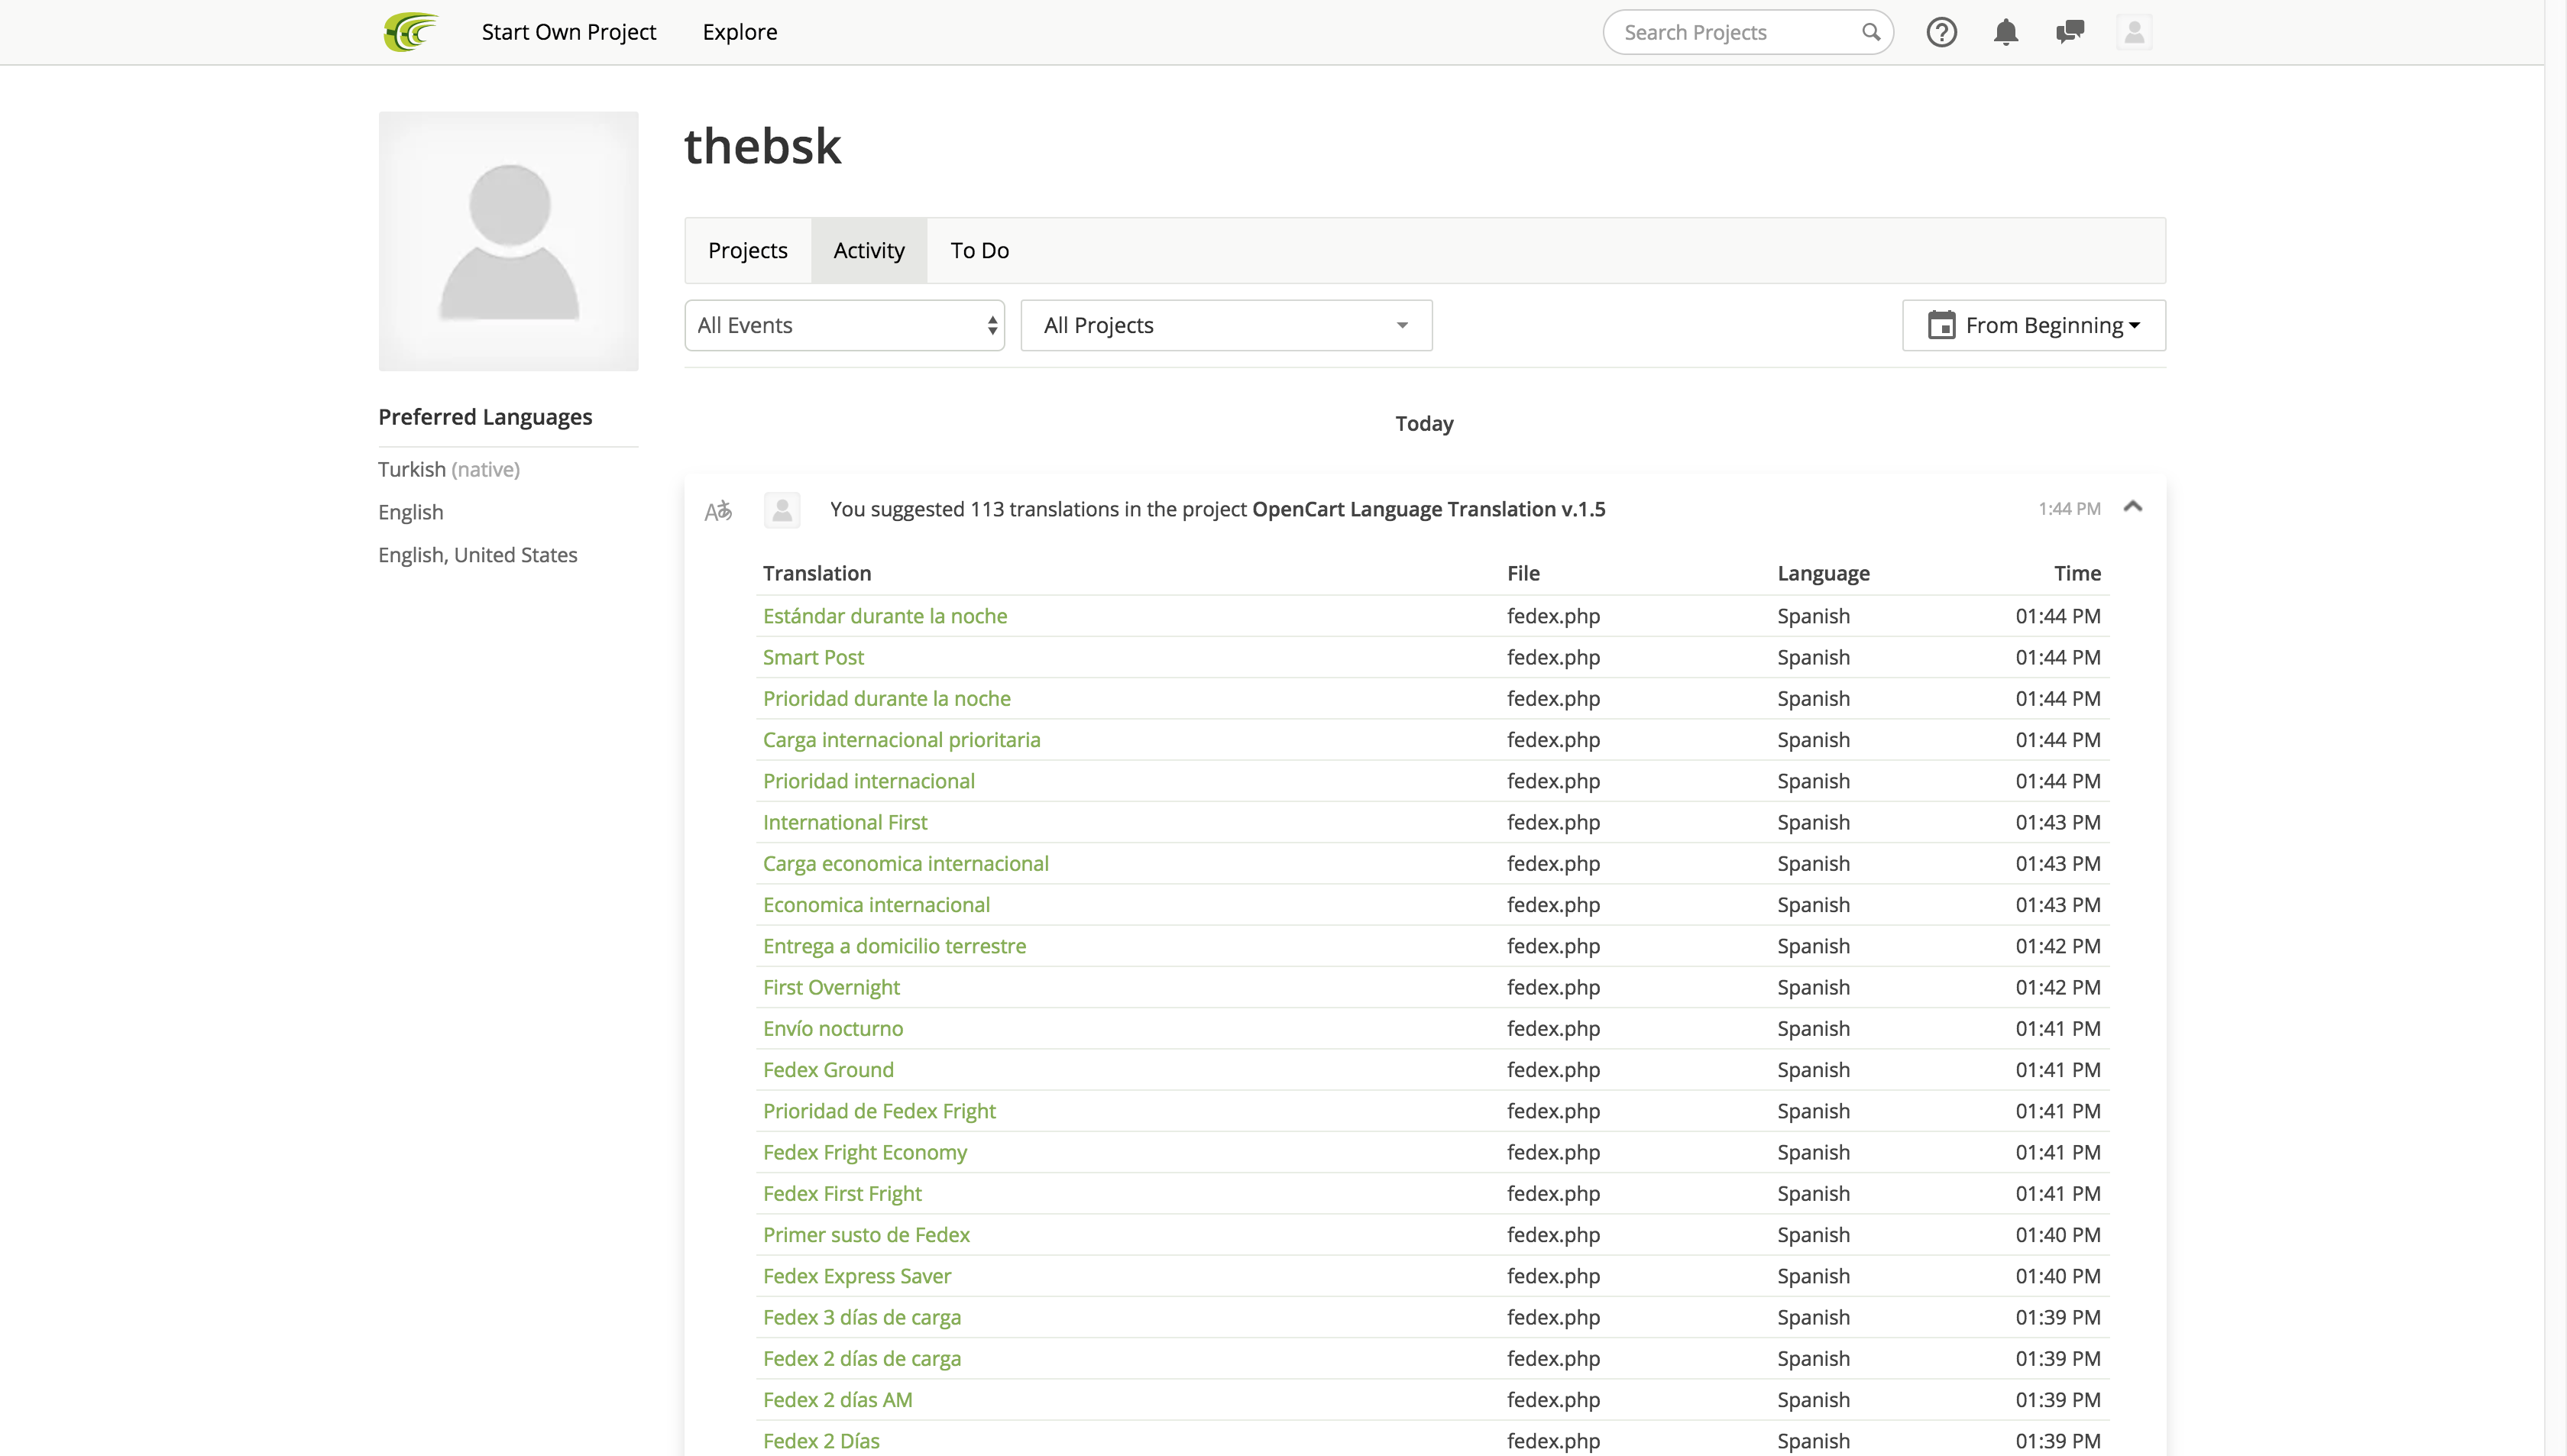2567x1456 pixels.
Task: Open the notifications bell
Action: point(2005,32)
